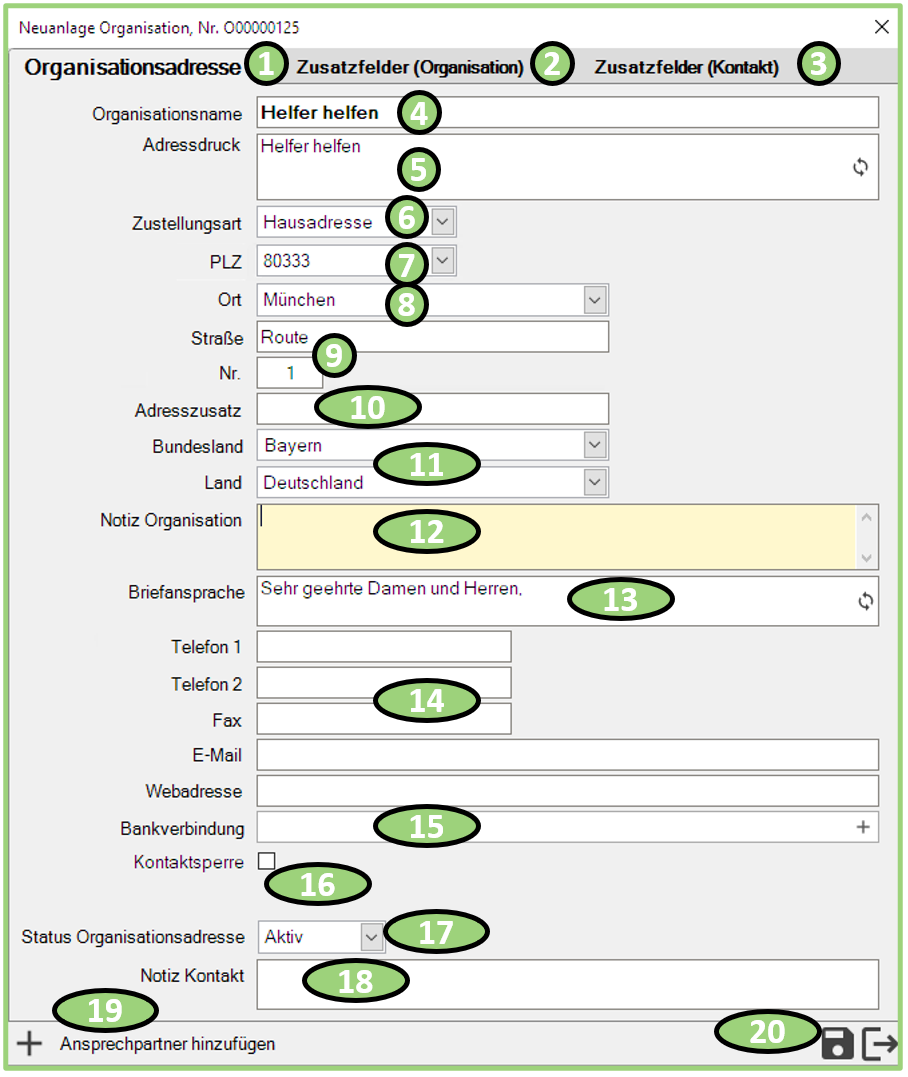908x1077 pixels.
Task: Close the Neuanlage Organisation window
Action: (x=881, y=27)
